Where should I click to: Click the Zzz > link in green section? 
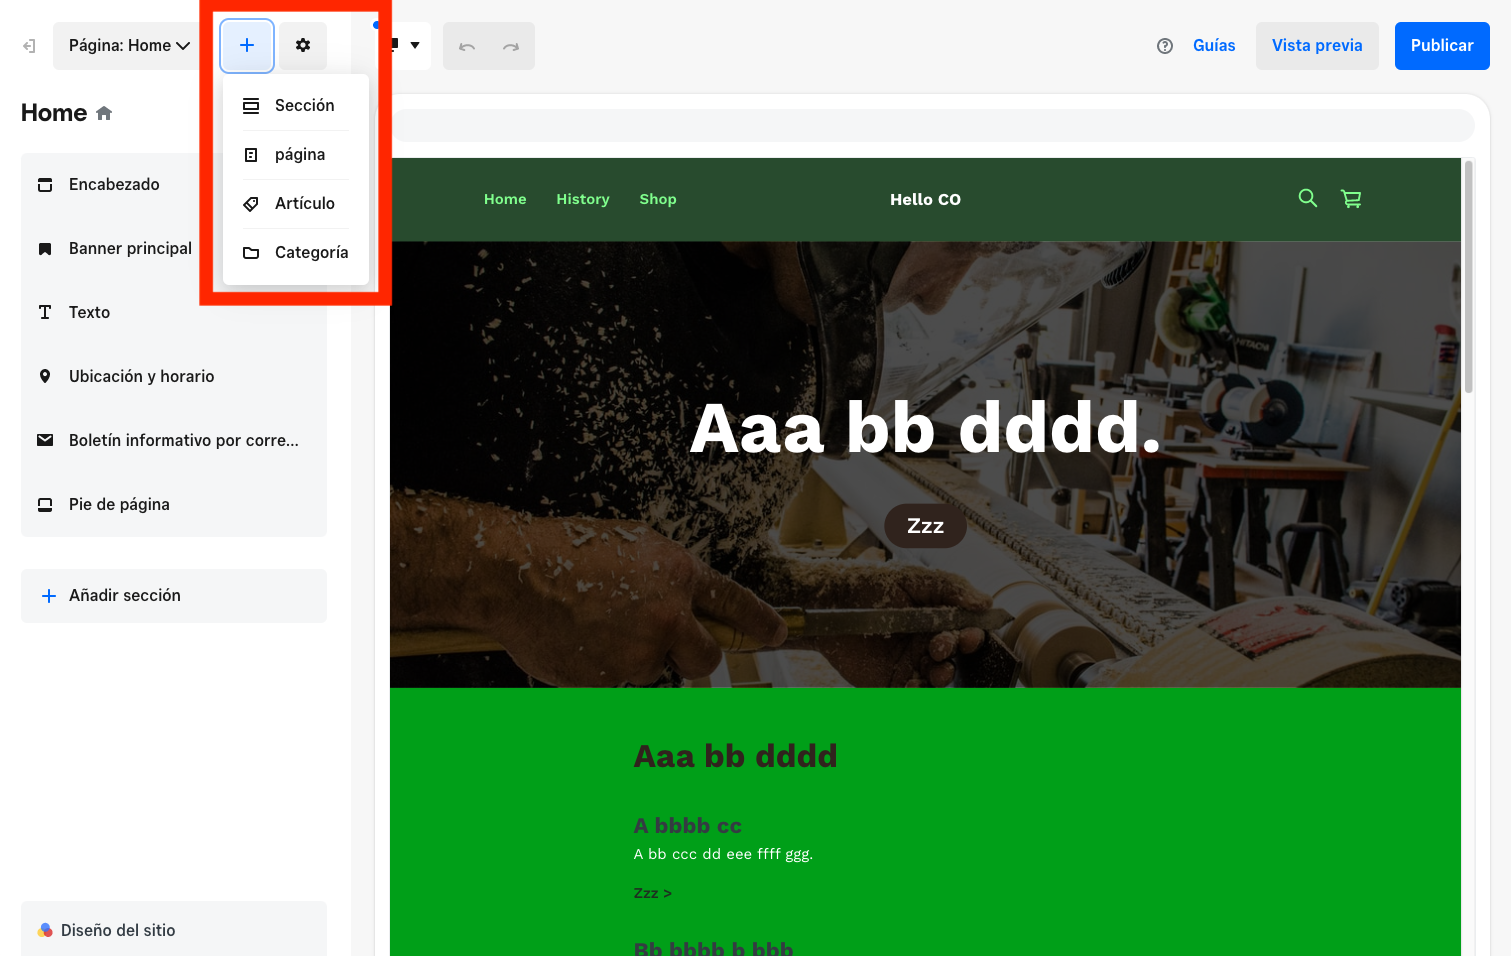click(653, 893)
